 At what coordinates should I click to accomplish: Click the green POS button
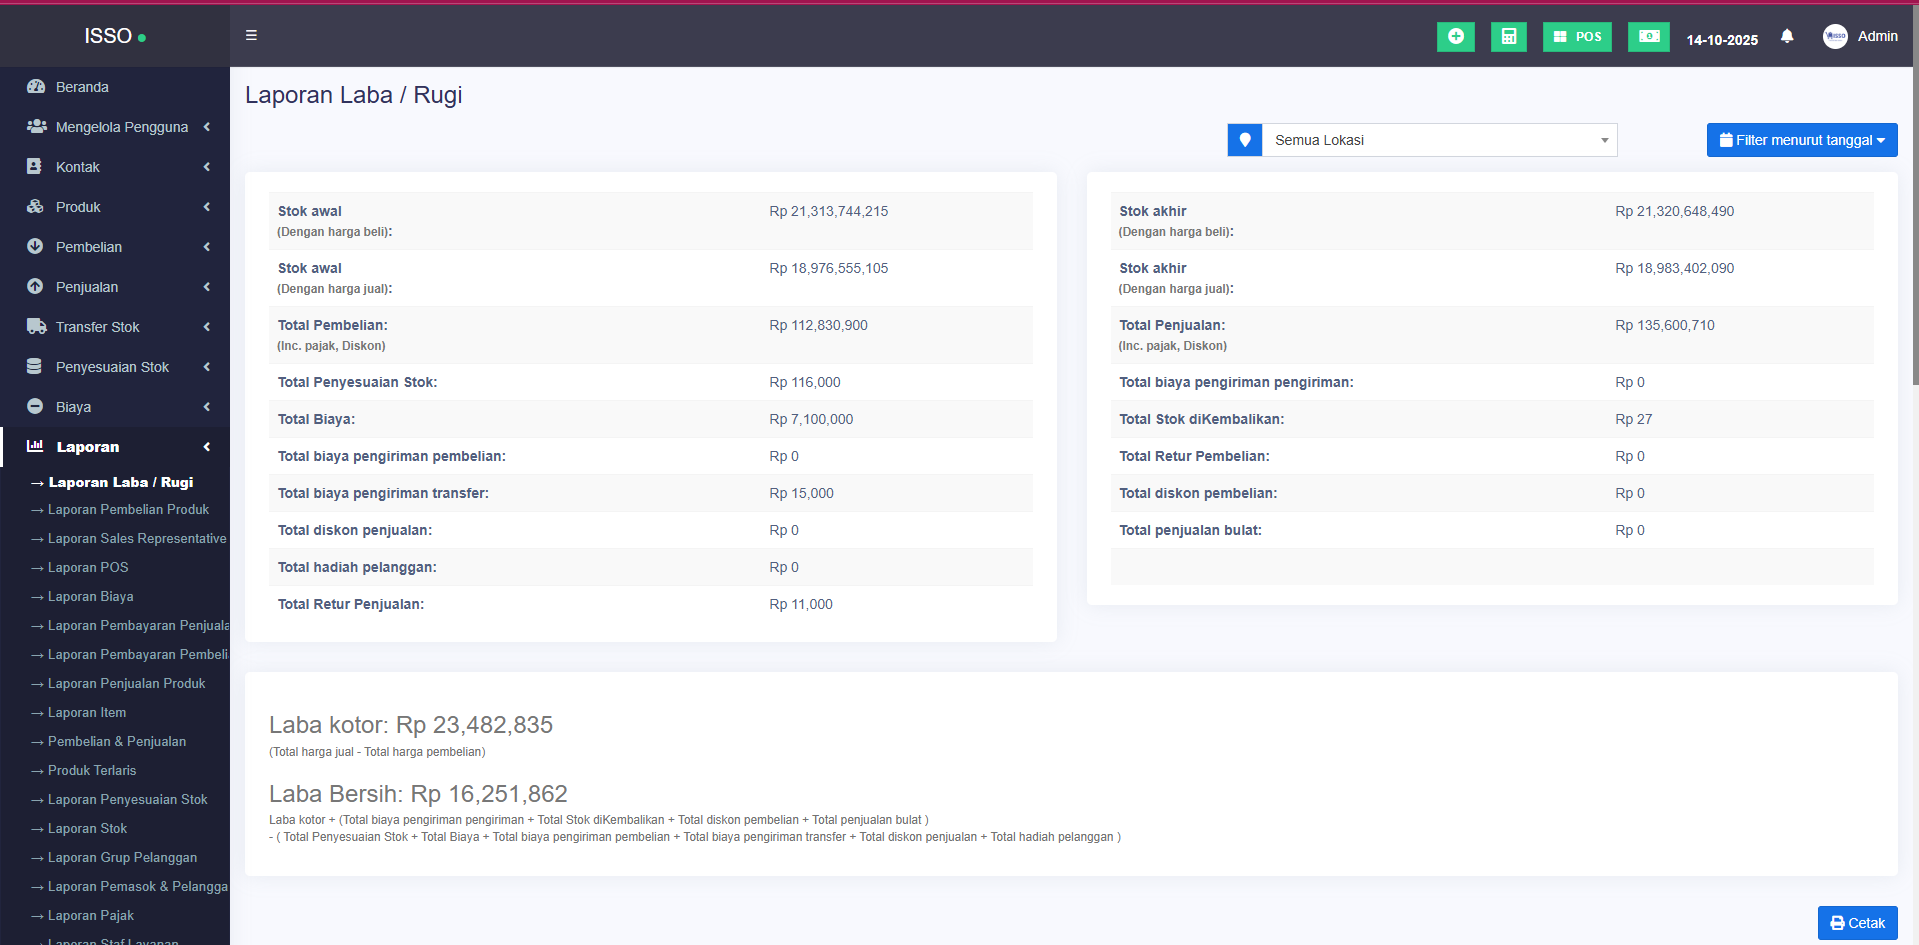(x=1576, y=36)
